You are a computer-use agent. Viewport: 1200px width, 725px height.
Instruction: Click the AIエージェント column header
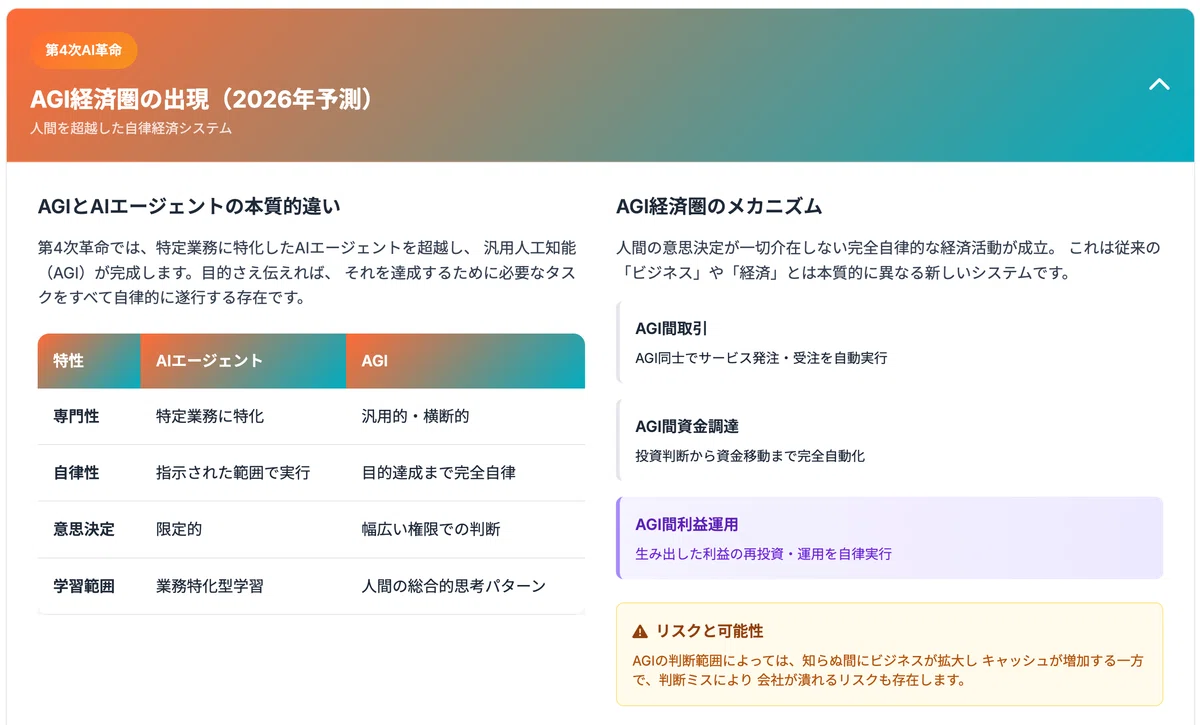[243, 361]
